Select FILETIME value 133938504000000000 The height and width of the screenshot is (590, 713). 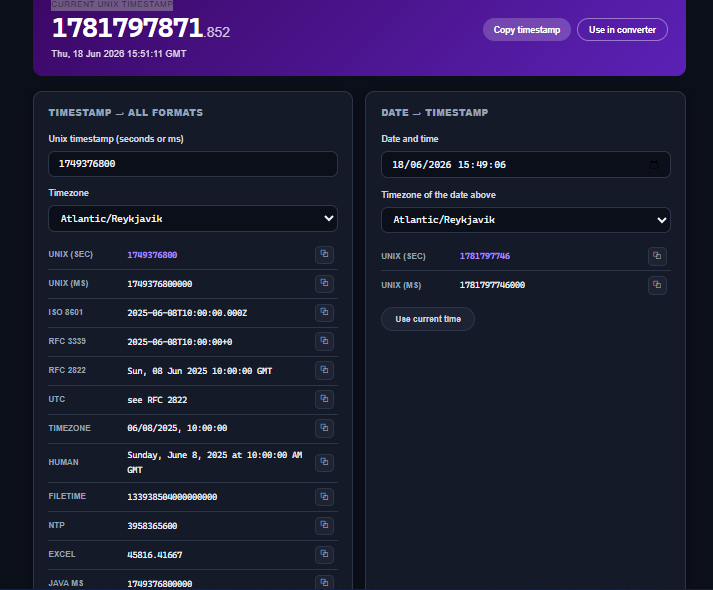click(172, 497)
